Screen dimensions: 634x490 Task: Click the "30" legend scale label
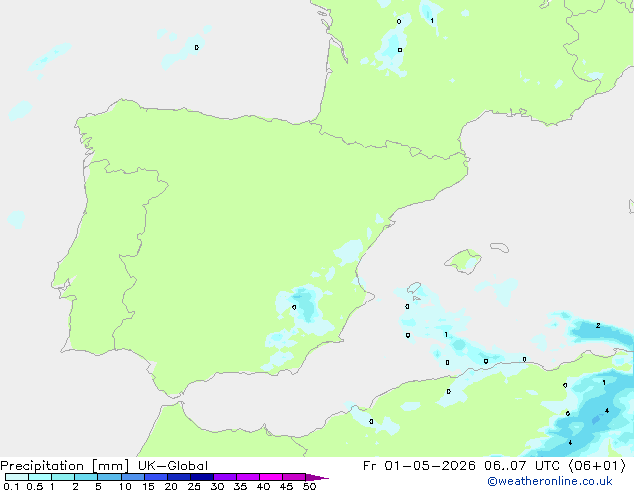click(217, 486)
